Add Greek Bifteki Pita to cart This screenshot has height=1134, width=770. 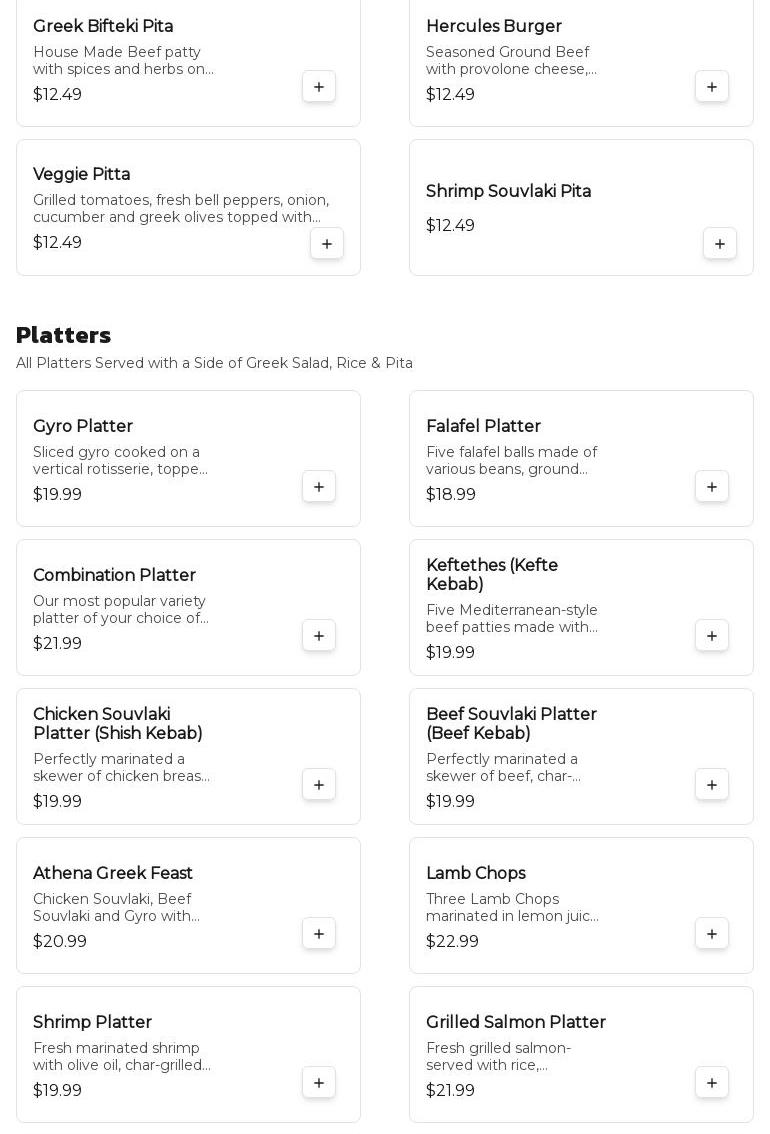click(x=319, y=87)
